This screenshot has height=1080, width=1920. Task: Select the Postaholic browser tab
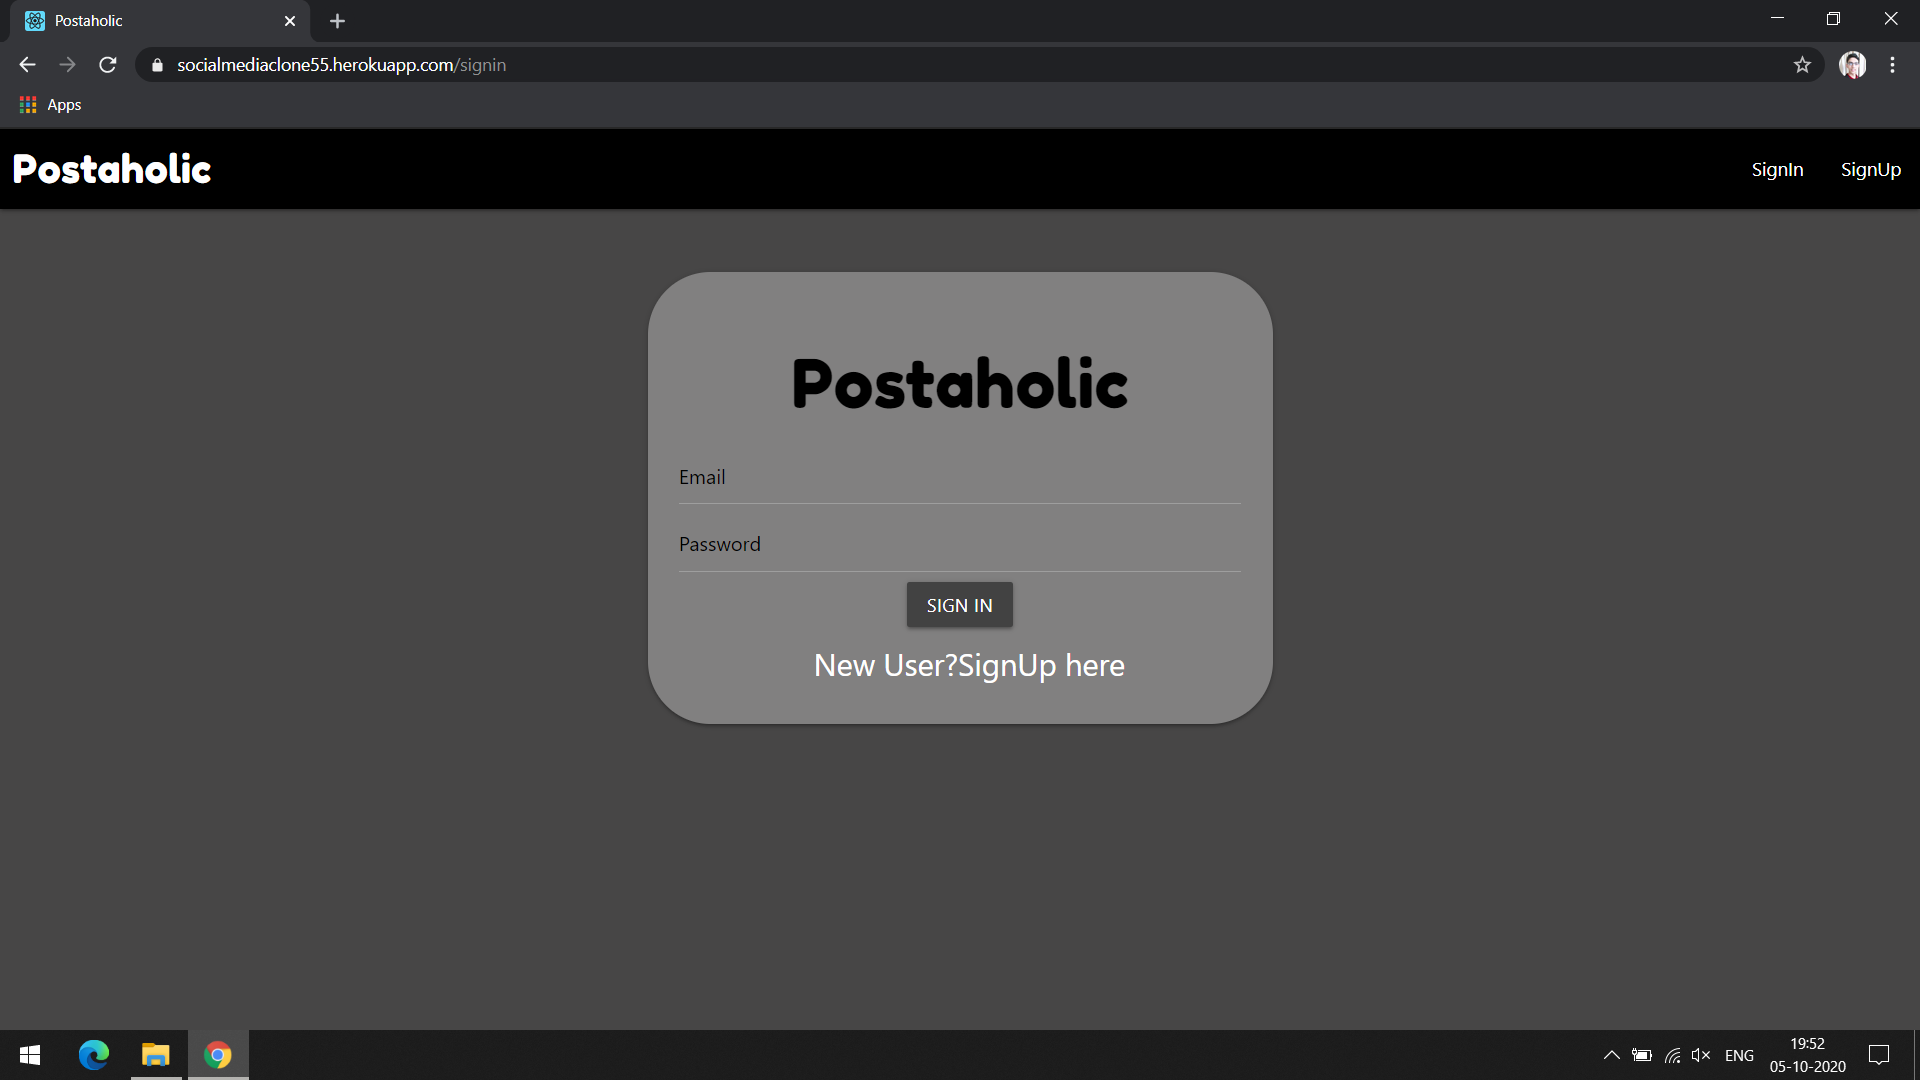tap(150, 21)
